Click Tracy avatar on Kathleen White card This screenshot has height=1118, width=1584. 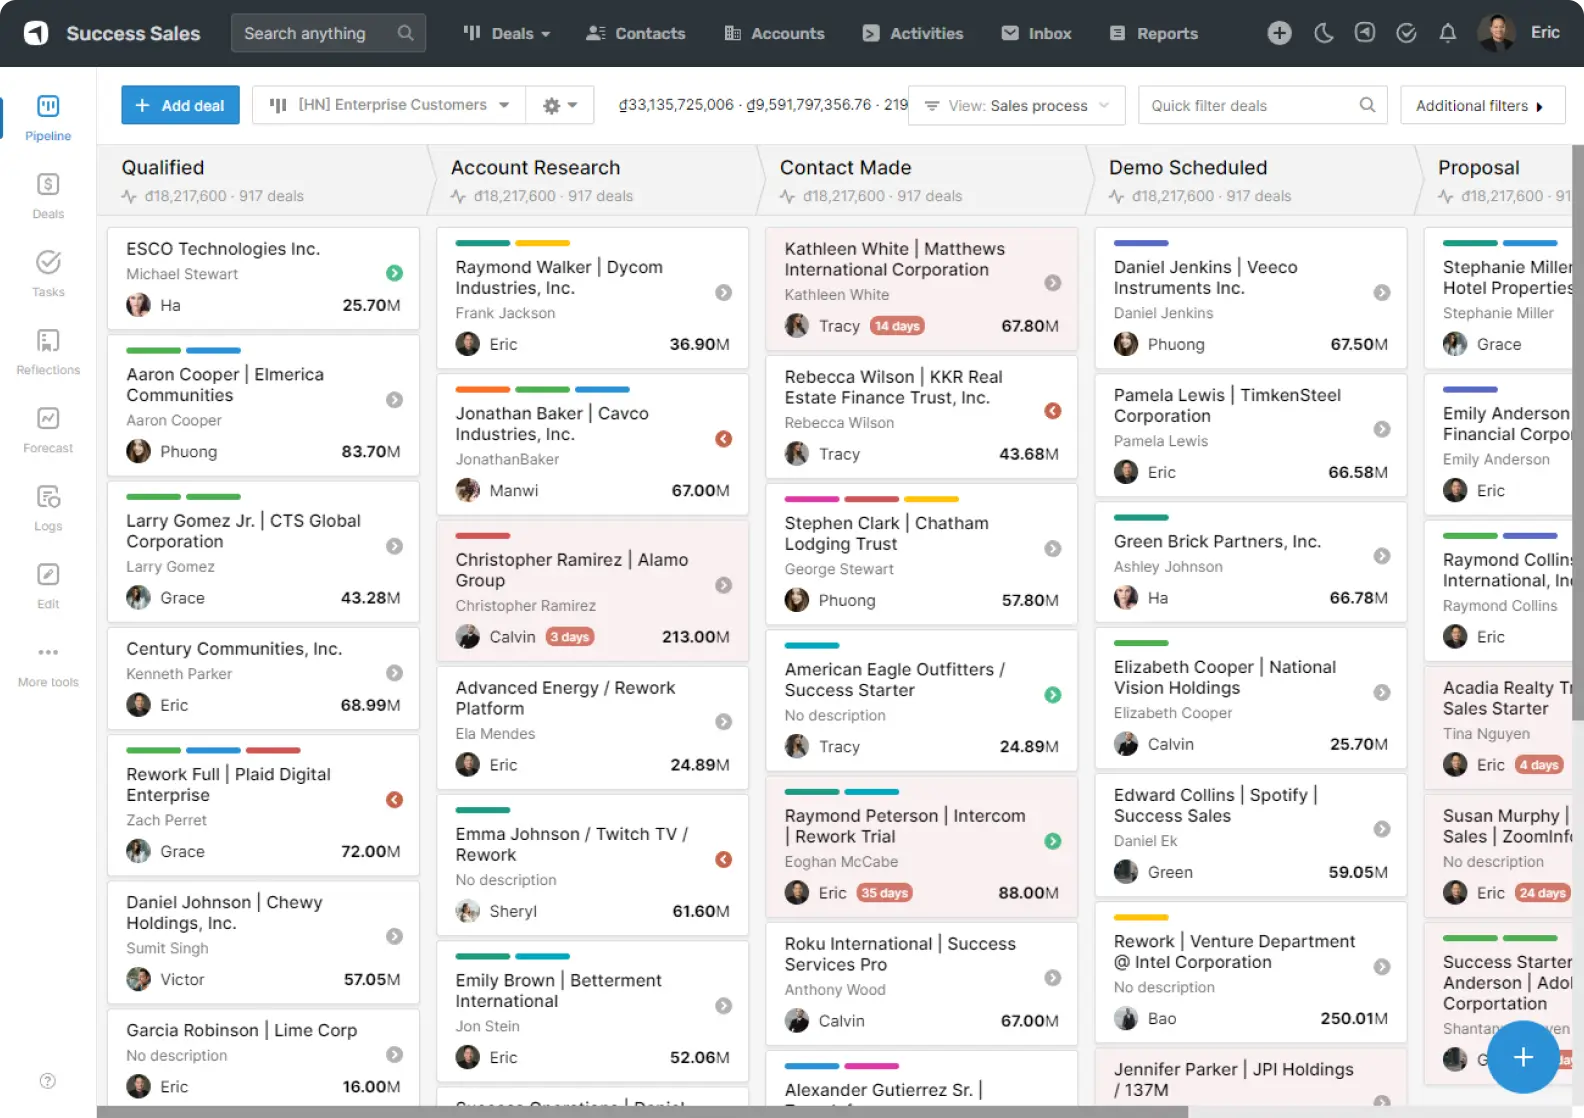coord(796,326)
